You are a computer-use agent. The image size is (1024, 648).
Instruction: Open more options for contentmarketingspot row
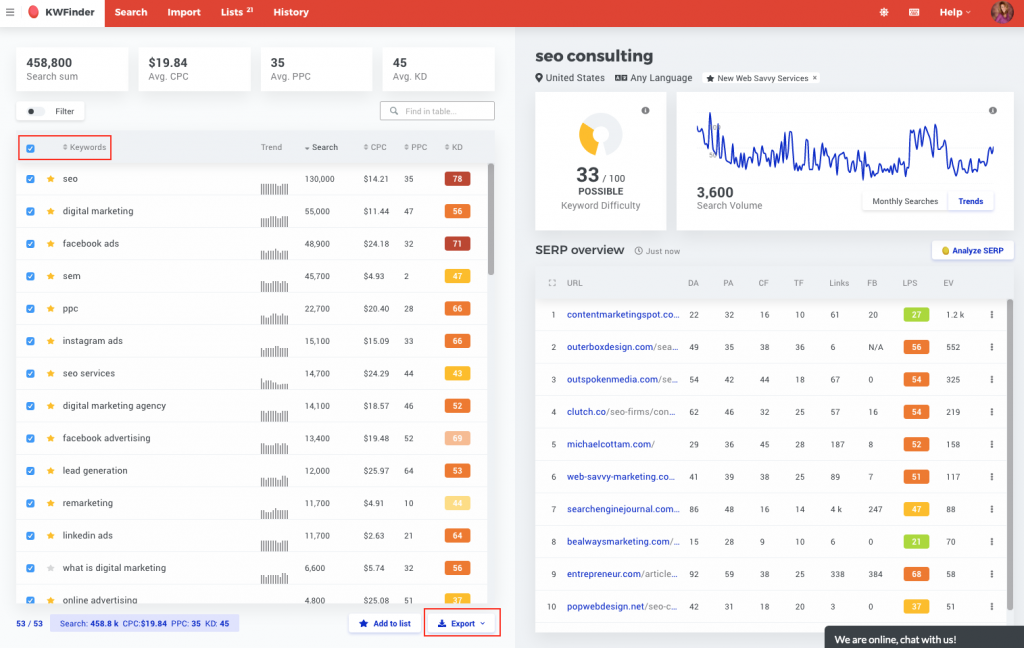pos(991,315)
